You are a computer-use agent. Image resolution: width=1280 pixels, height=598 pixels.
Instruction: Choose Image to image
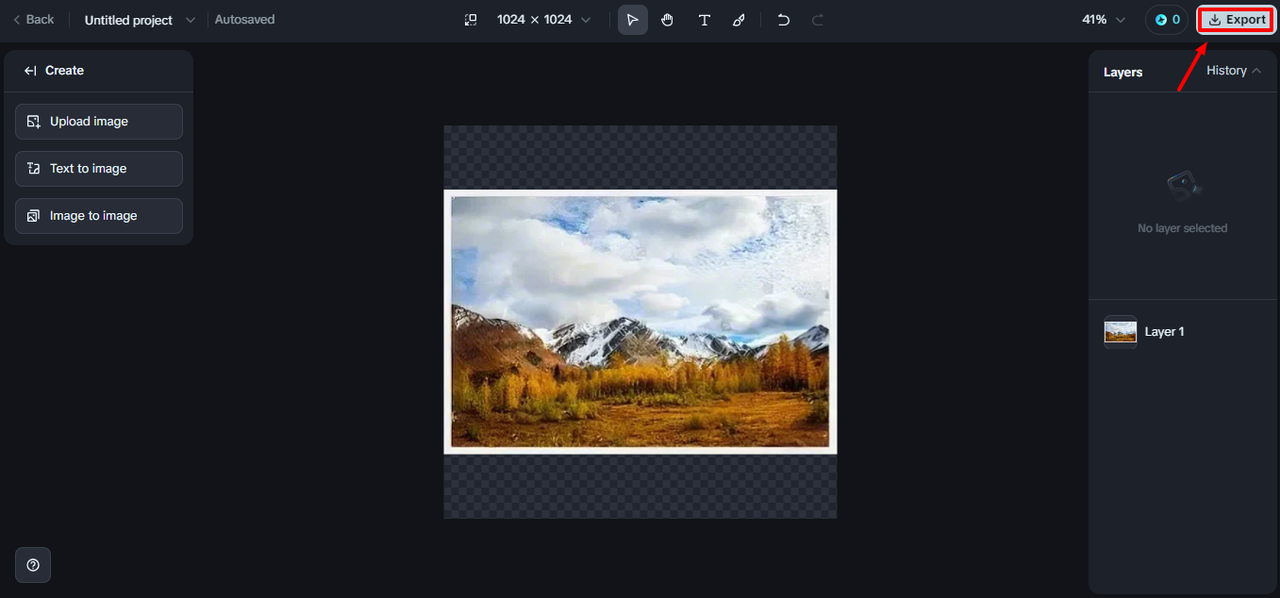click(x=99, y=216)
